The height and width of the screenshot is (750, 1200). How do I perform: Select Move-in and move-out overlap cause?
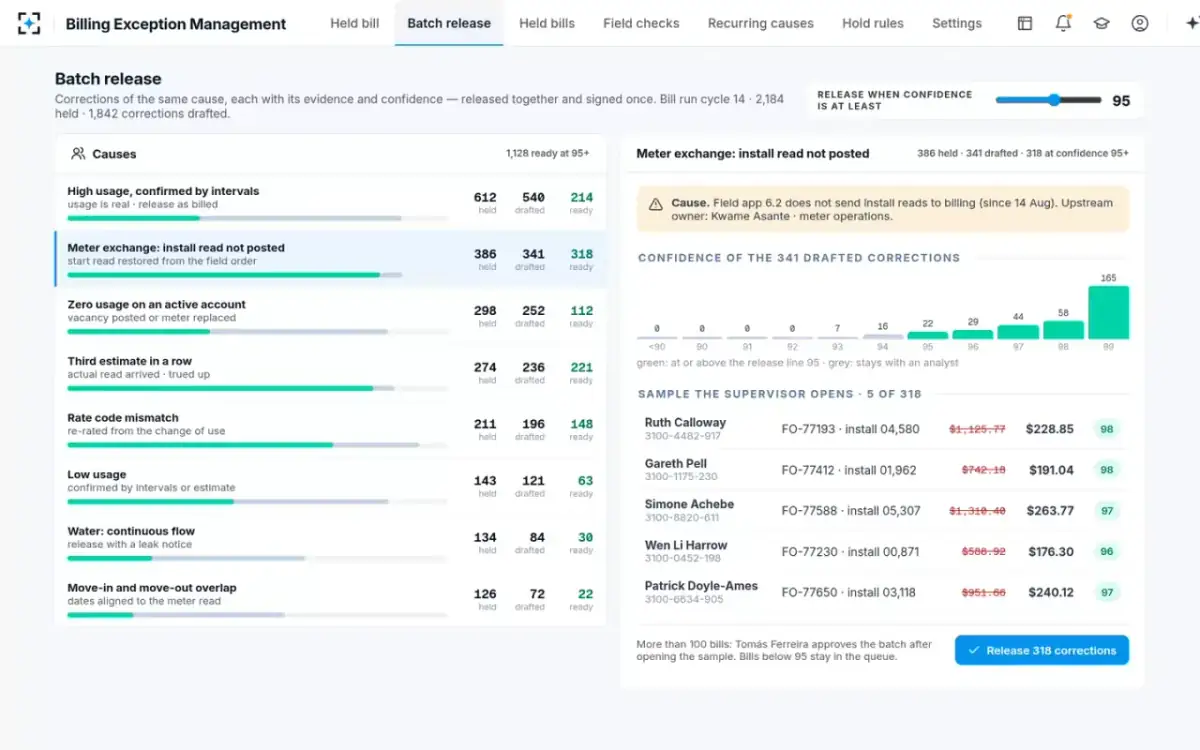click(330, 600)
